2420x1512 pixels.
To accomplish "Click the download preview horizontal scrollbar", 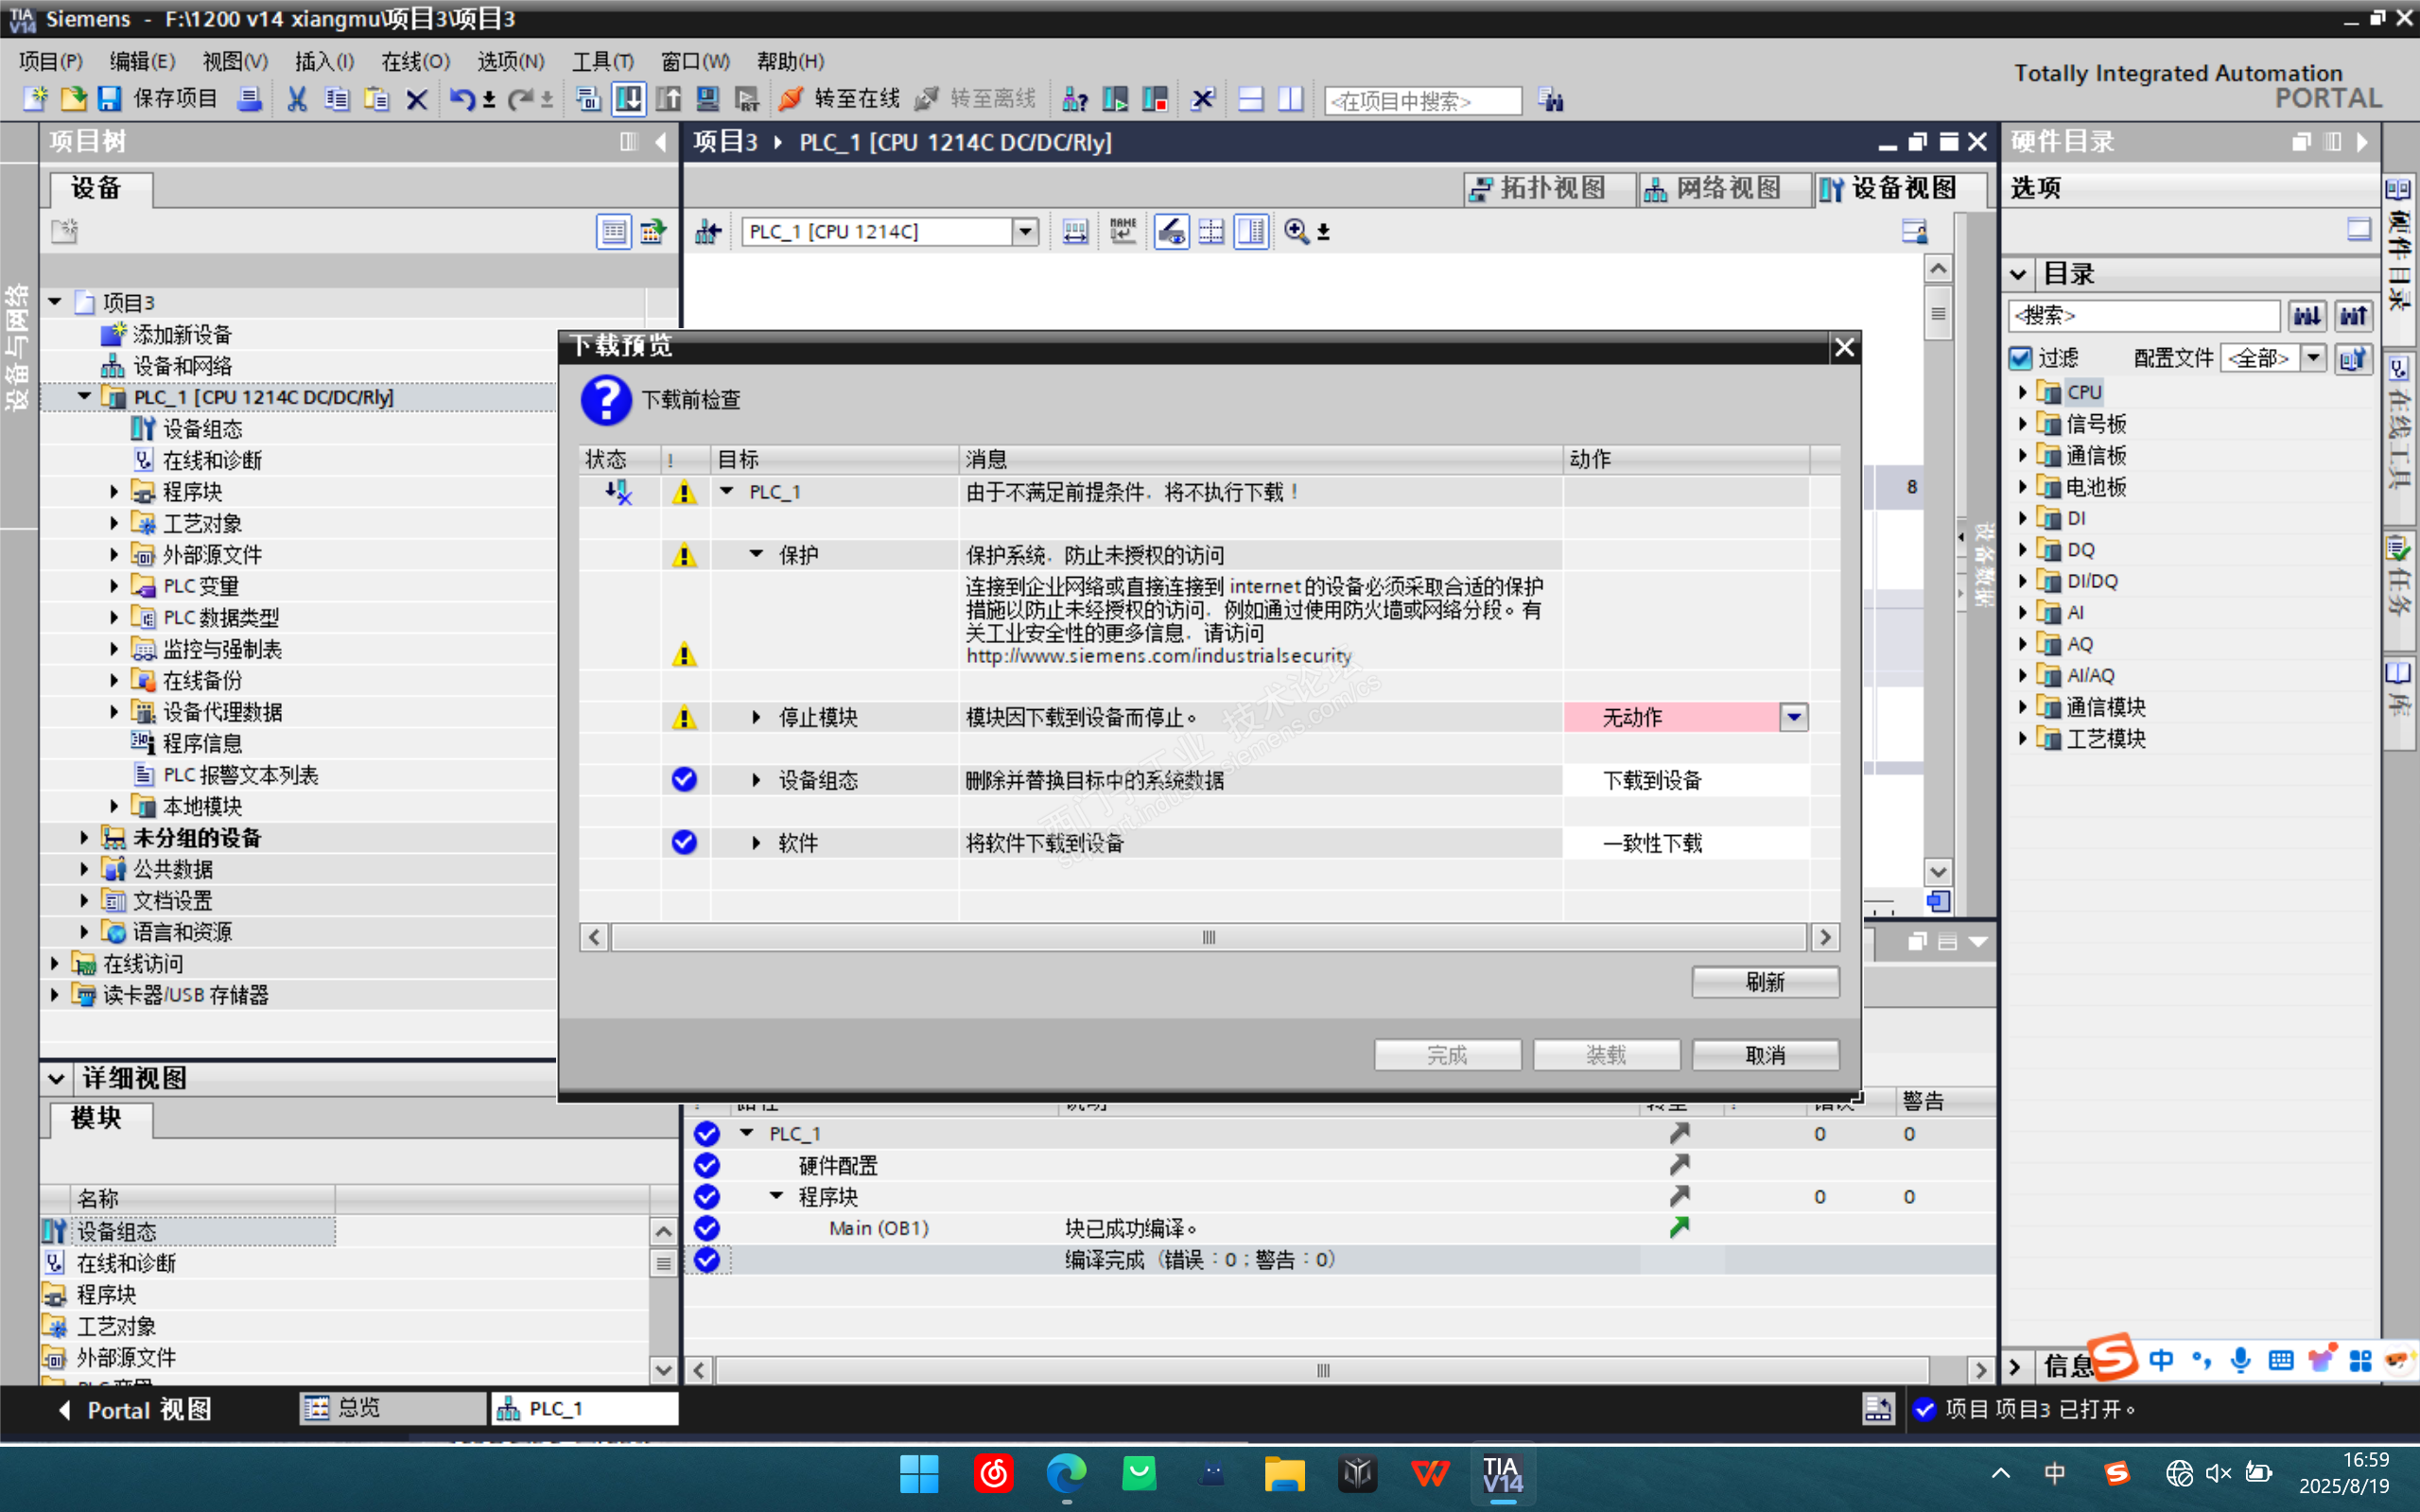I will [1208, 937].
